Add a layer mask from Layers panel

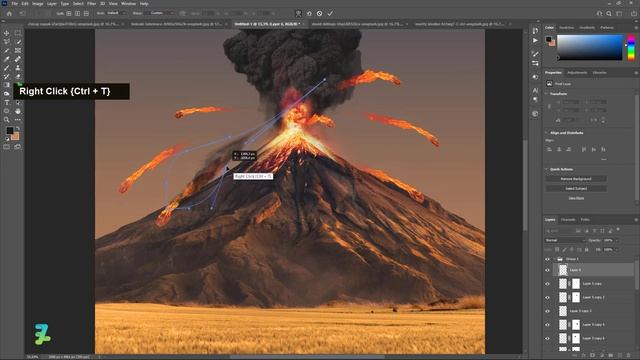(x=593, y=356)
